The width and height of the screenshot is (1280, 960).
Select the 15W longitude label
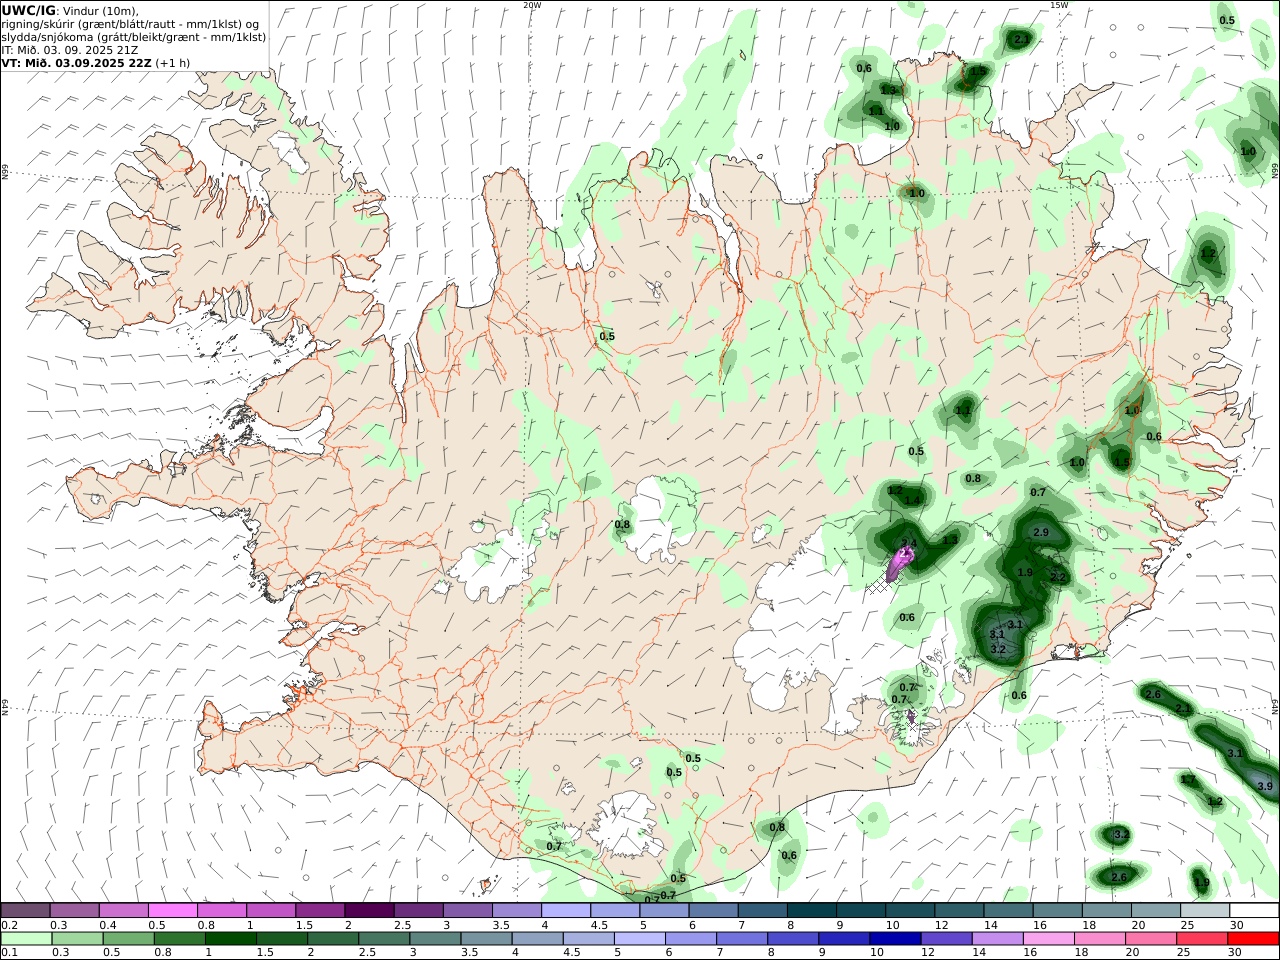click(x=1059, y=5)
